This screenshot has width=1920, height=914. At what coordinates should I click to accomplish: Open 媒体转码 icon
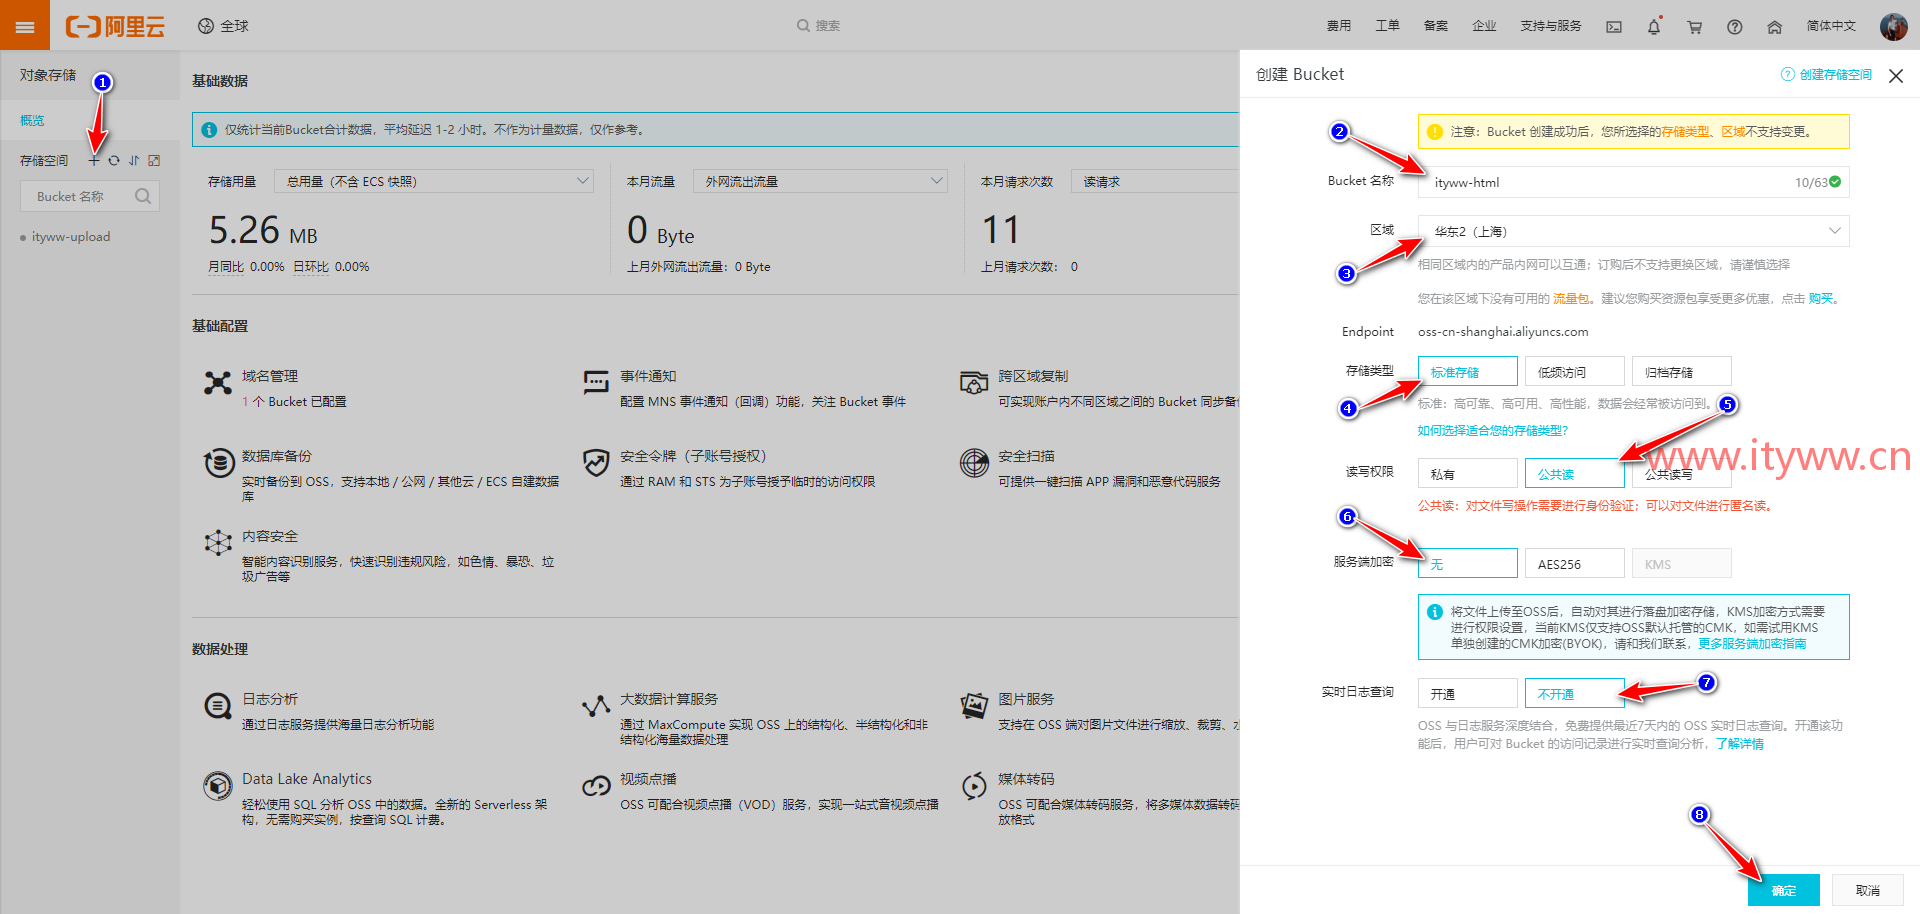click(974, 786)
